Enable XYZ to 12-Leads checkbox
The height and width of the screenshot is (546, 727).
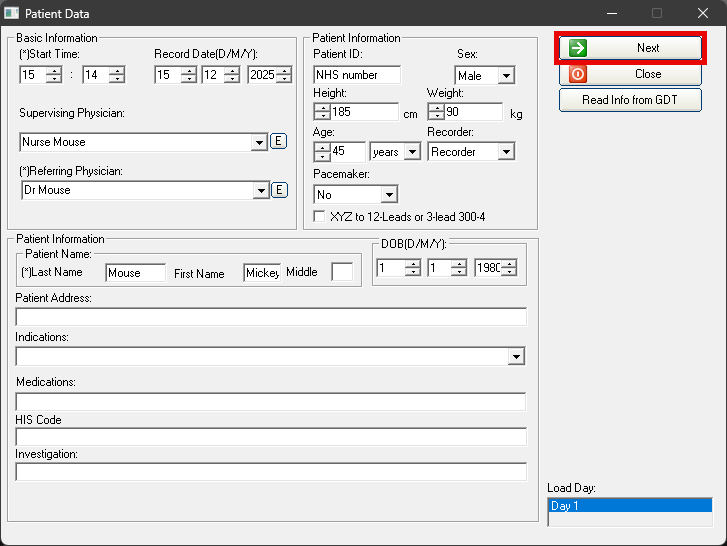[x=320, y=216]
